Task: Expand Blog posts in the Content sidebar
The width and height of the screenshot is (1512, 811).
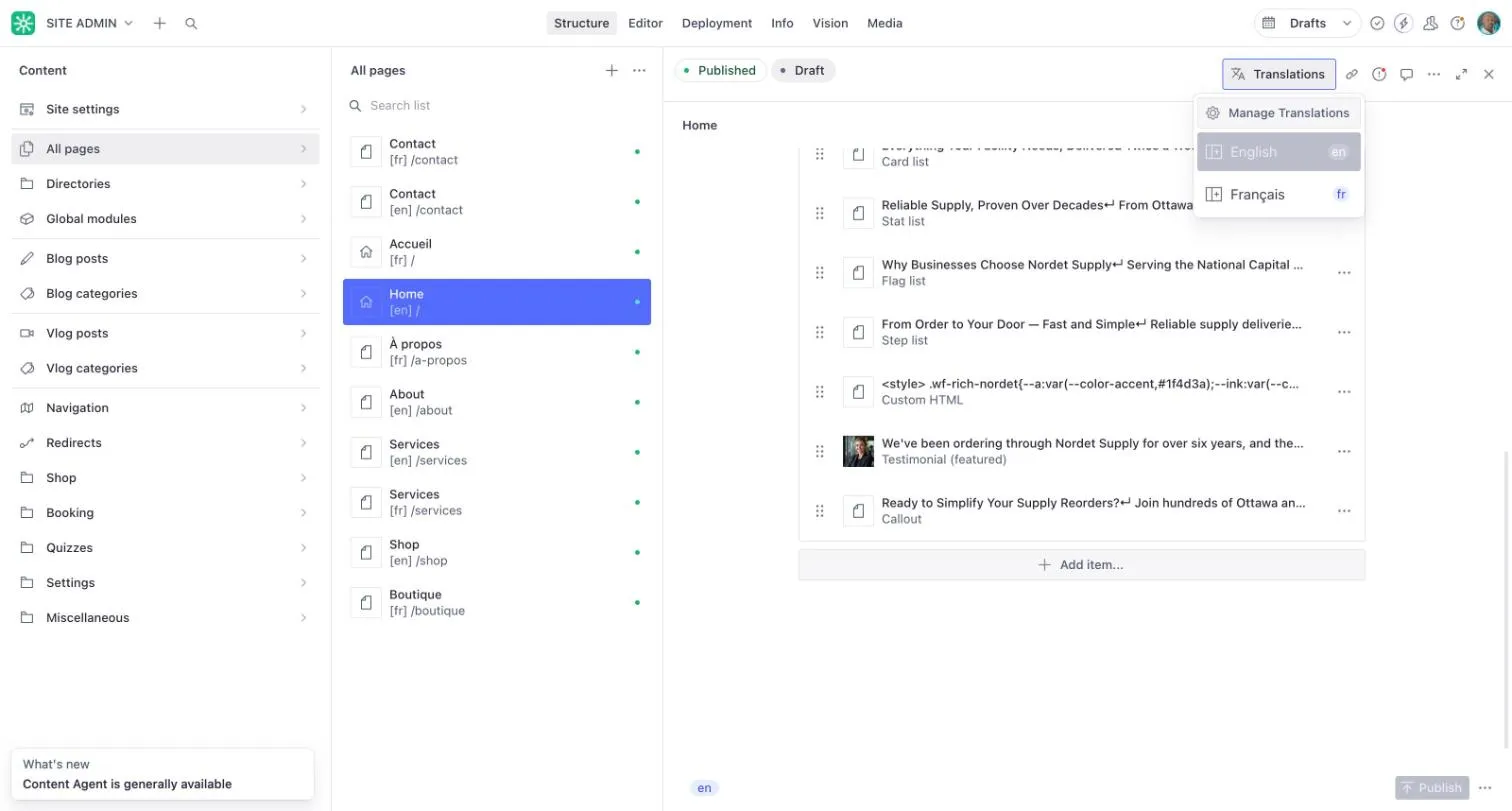Action: (165, 259)
